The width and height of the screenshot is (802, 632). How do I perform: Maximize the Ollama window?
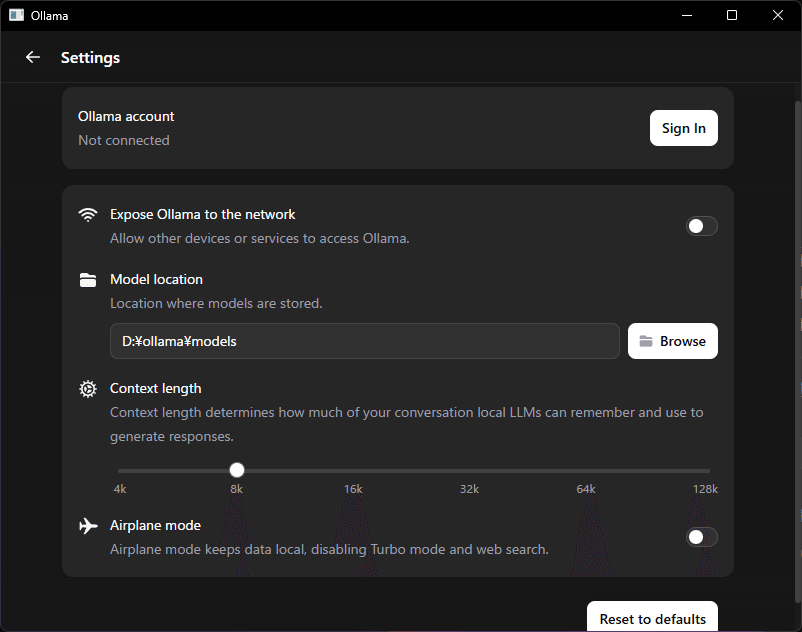(x=732, y=15)
